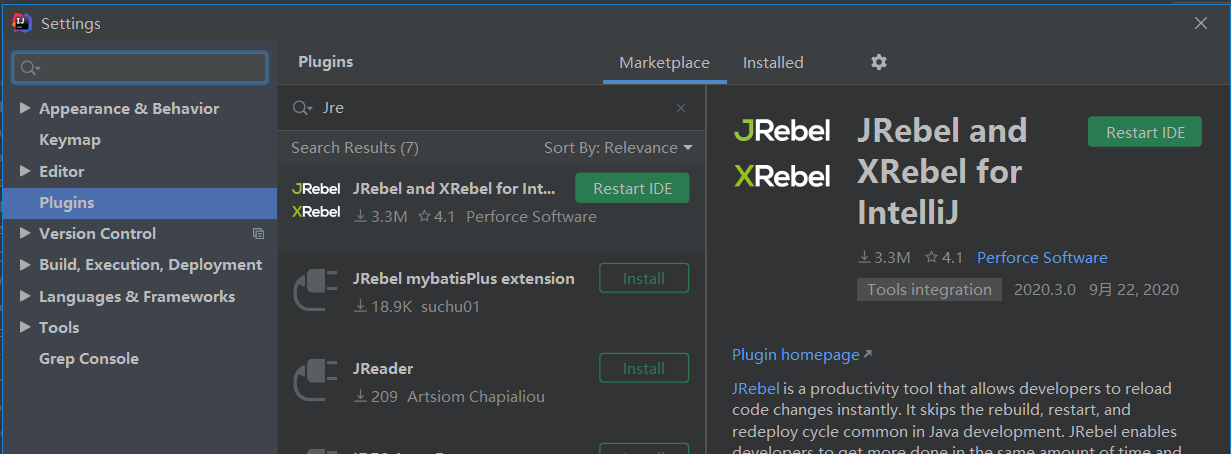This screenshot has height=454, width=1231.
Task: Select Grep Console in settings tree
Action: pos(89,359)
